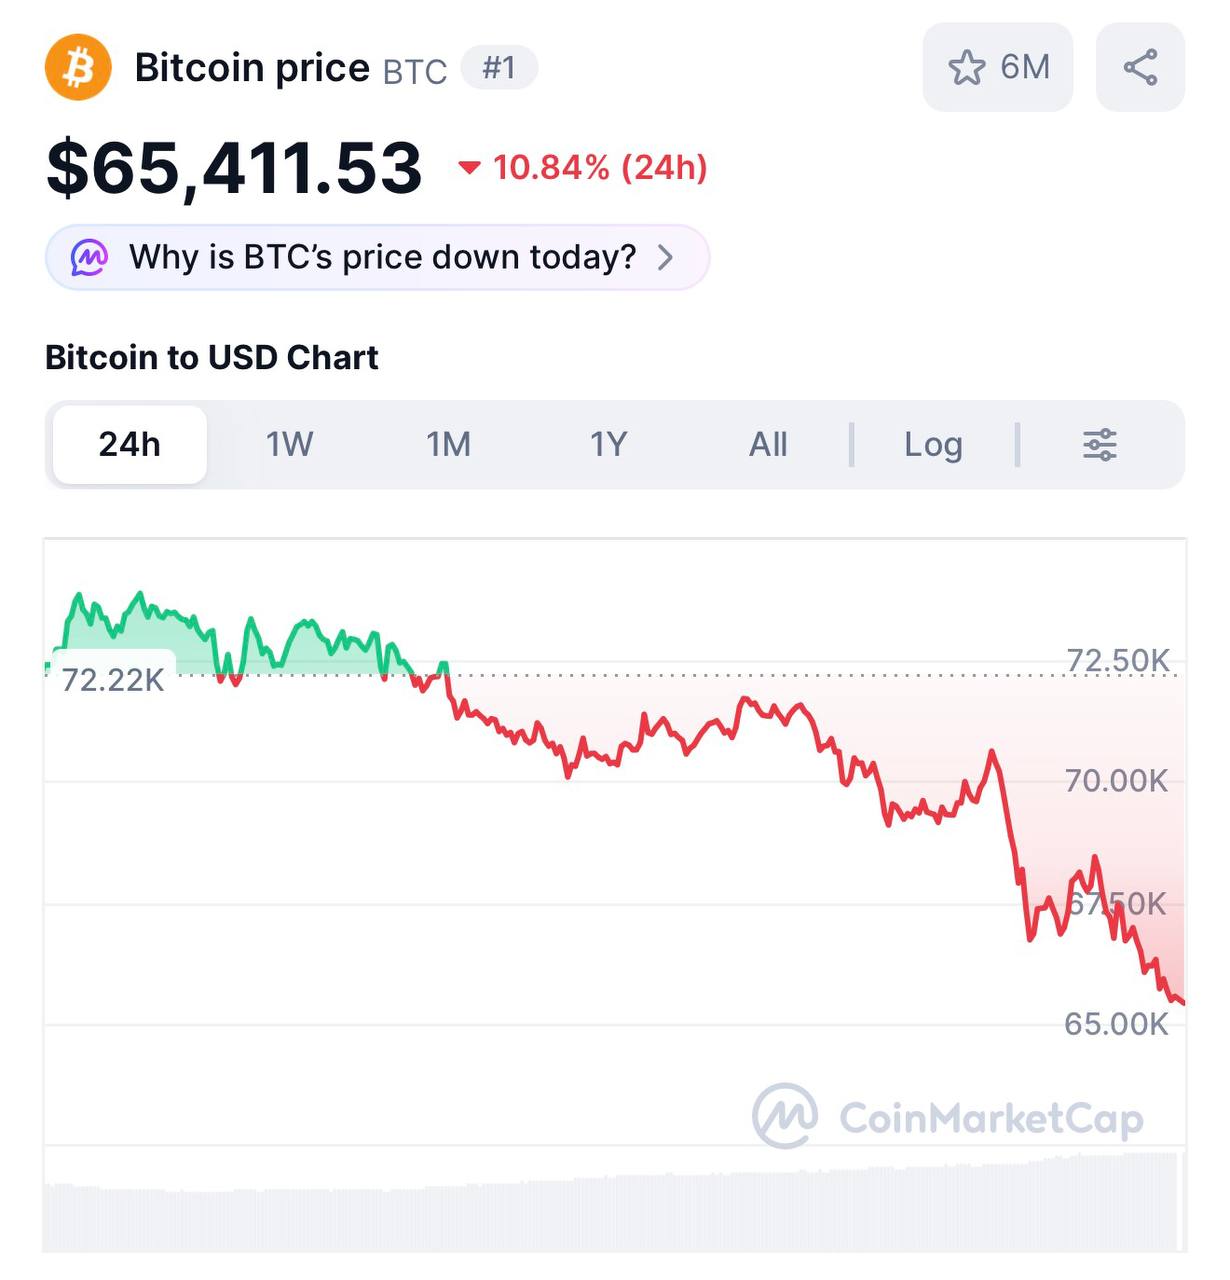The height and width of the screenshot is (1280, 1230).
Task: Click the 72.22K opening price label
Action: pos(113,680)
